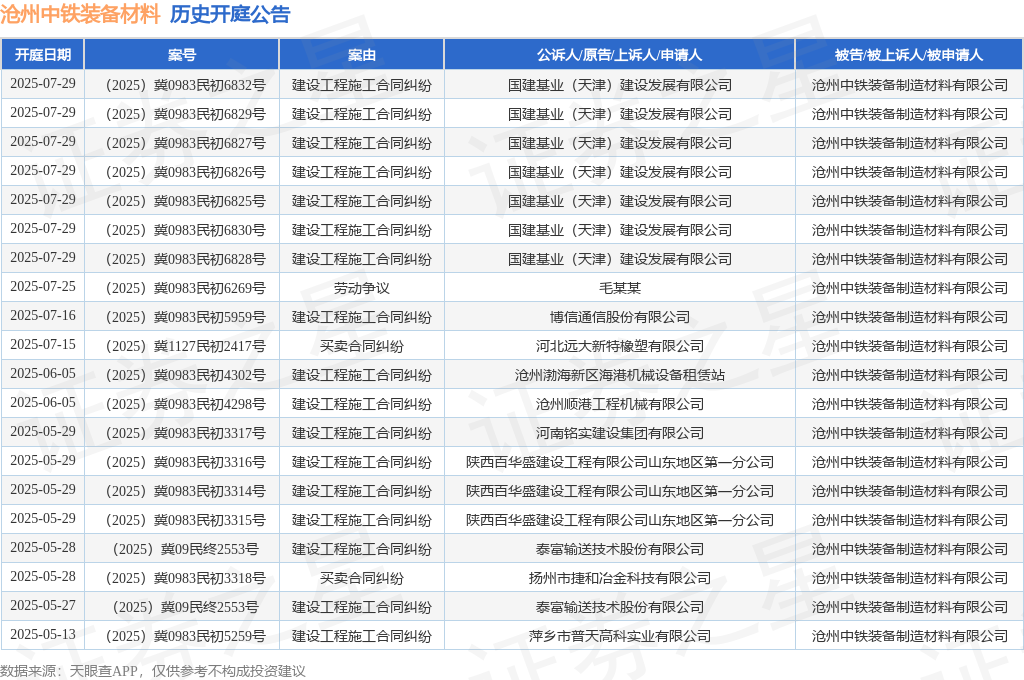The width and height of the screenshot is (1024, 680).
Task: Click the 2025-05-27 date cell
Action: coord(42,606)
